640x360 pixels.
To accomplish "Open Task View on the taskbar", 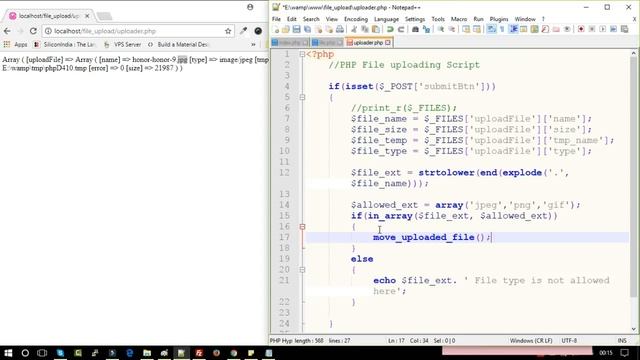I will coord(42,353).
